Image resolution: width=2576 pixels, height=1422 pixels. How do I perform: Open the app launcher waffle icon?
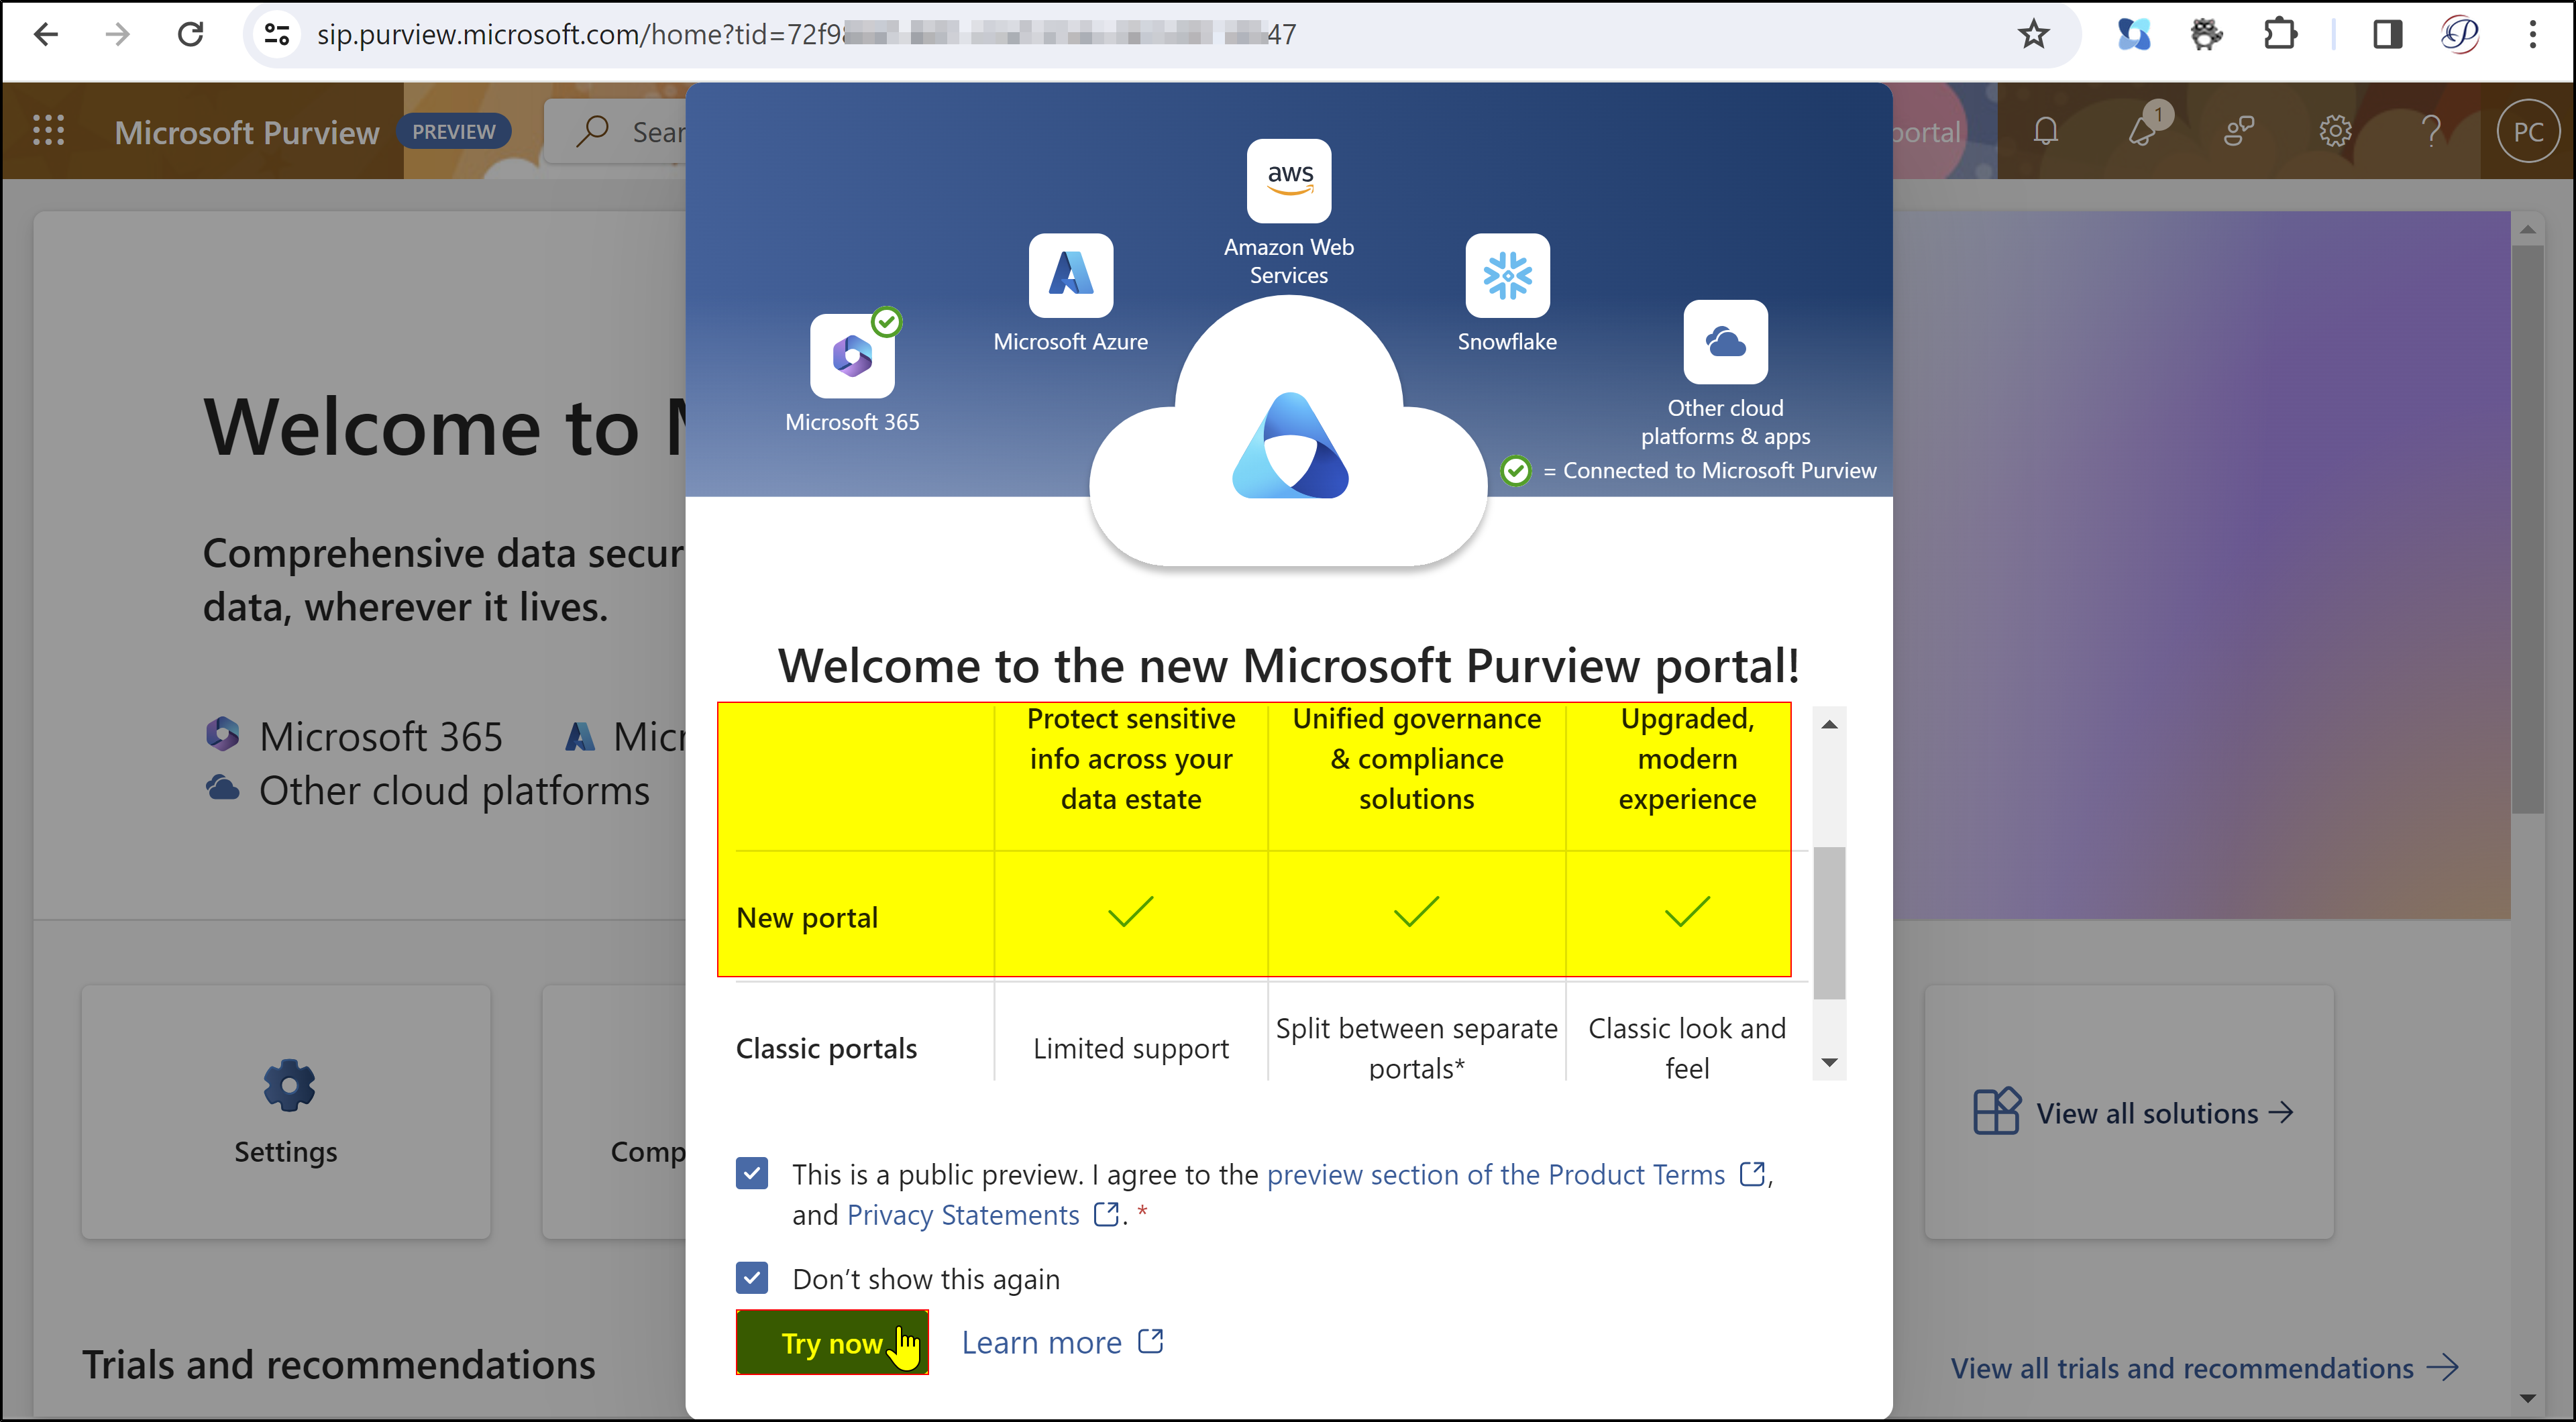pyautogui.click(x=48, y=130)
